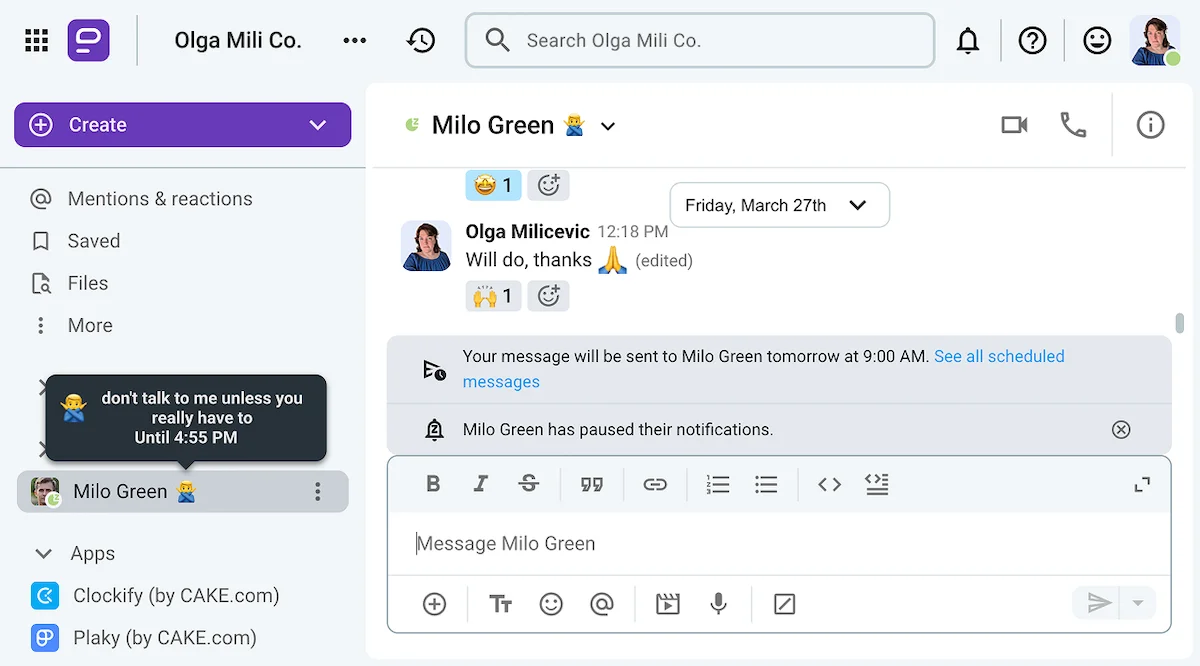This screenshot has height=666, width=1200.
Task: Open the send options dropdown arrow
Action: click(1137, 603)
